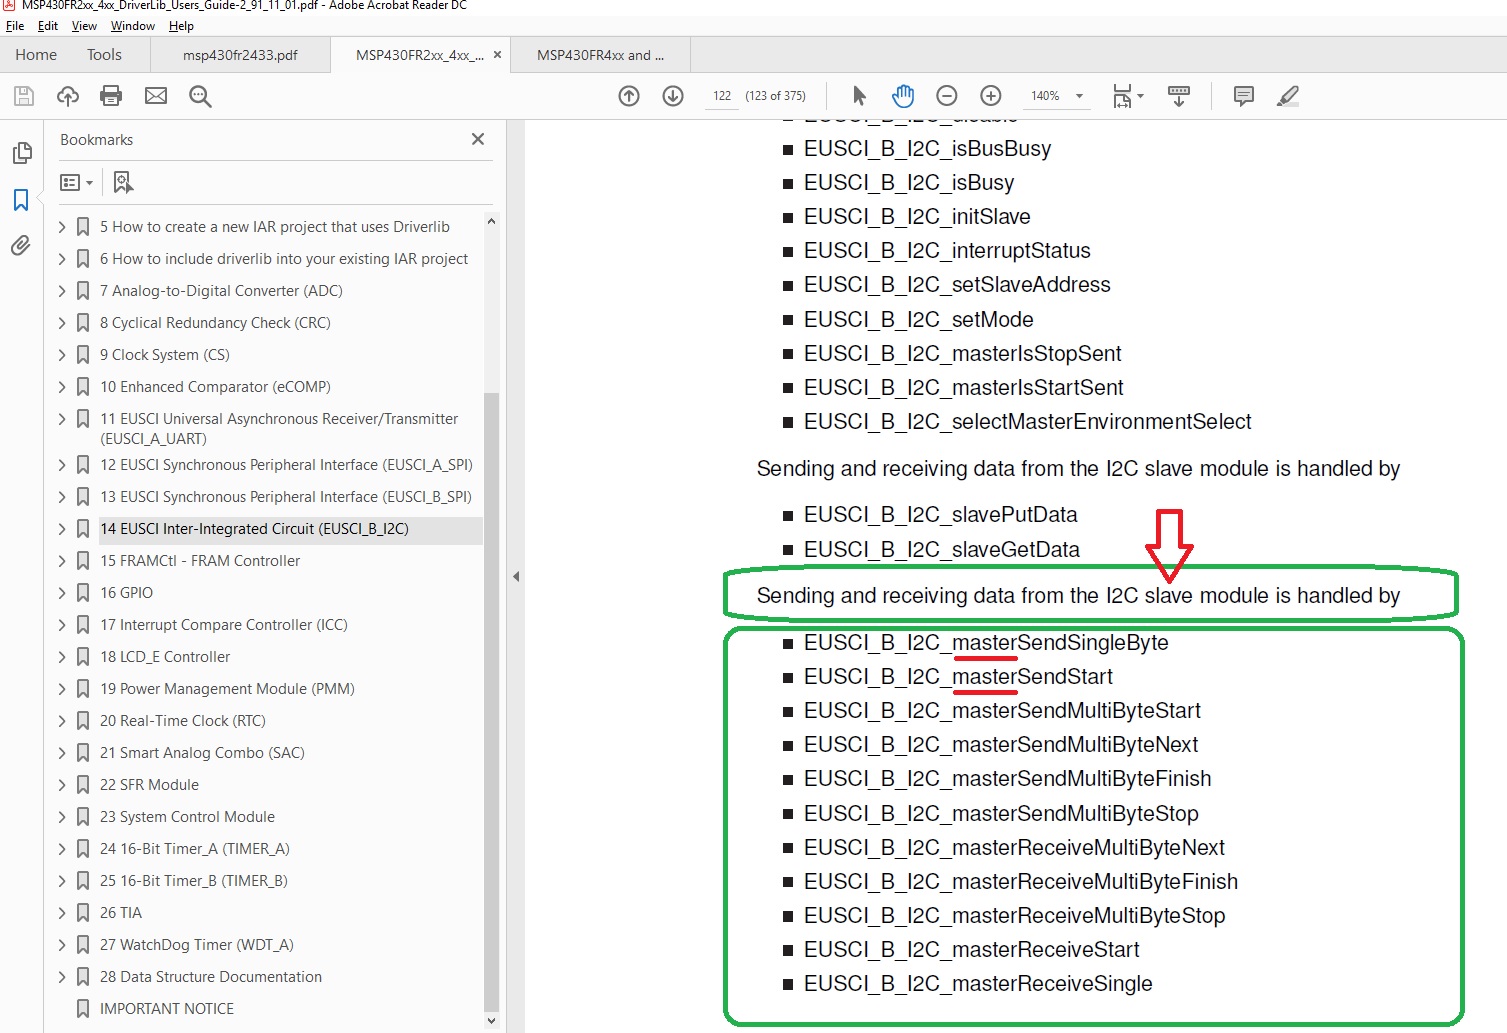
Task: Switch to the Tools tab
Action: coord(104,55)
